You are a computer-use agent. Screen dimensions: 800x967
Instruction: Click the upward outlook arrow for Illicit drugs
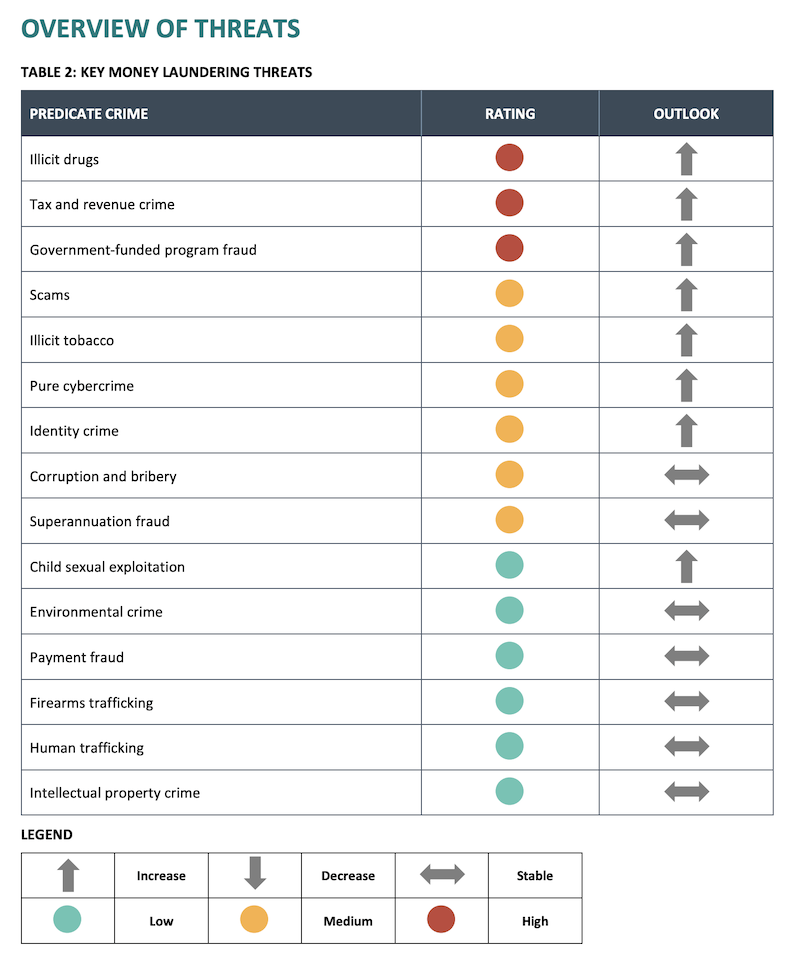[x=686, y=159]
